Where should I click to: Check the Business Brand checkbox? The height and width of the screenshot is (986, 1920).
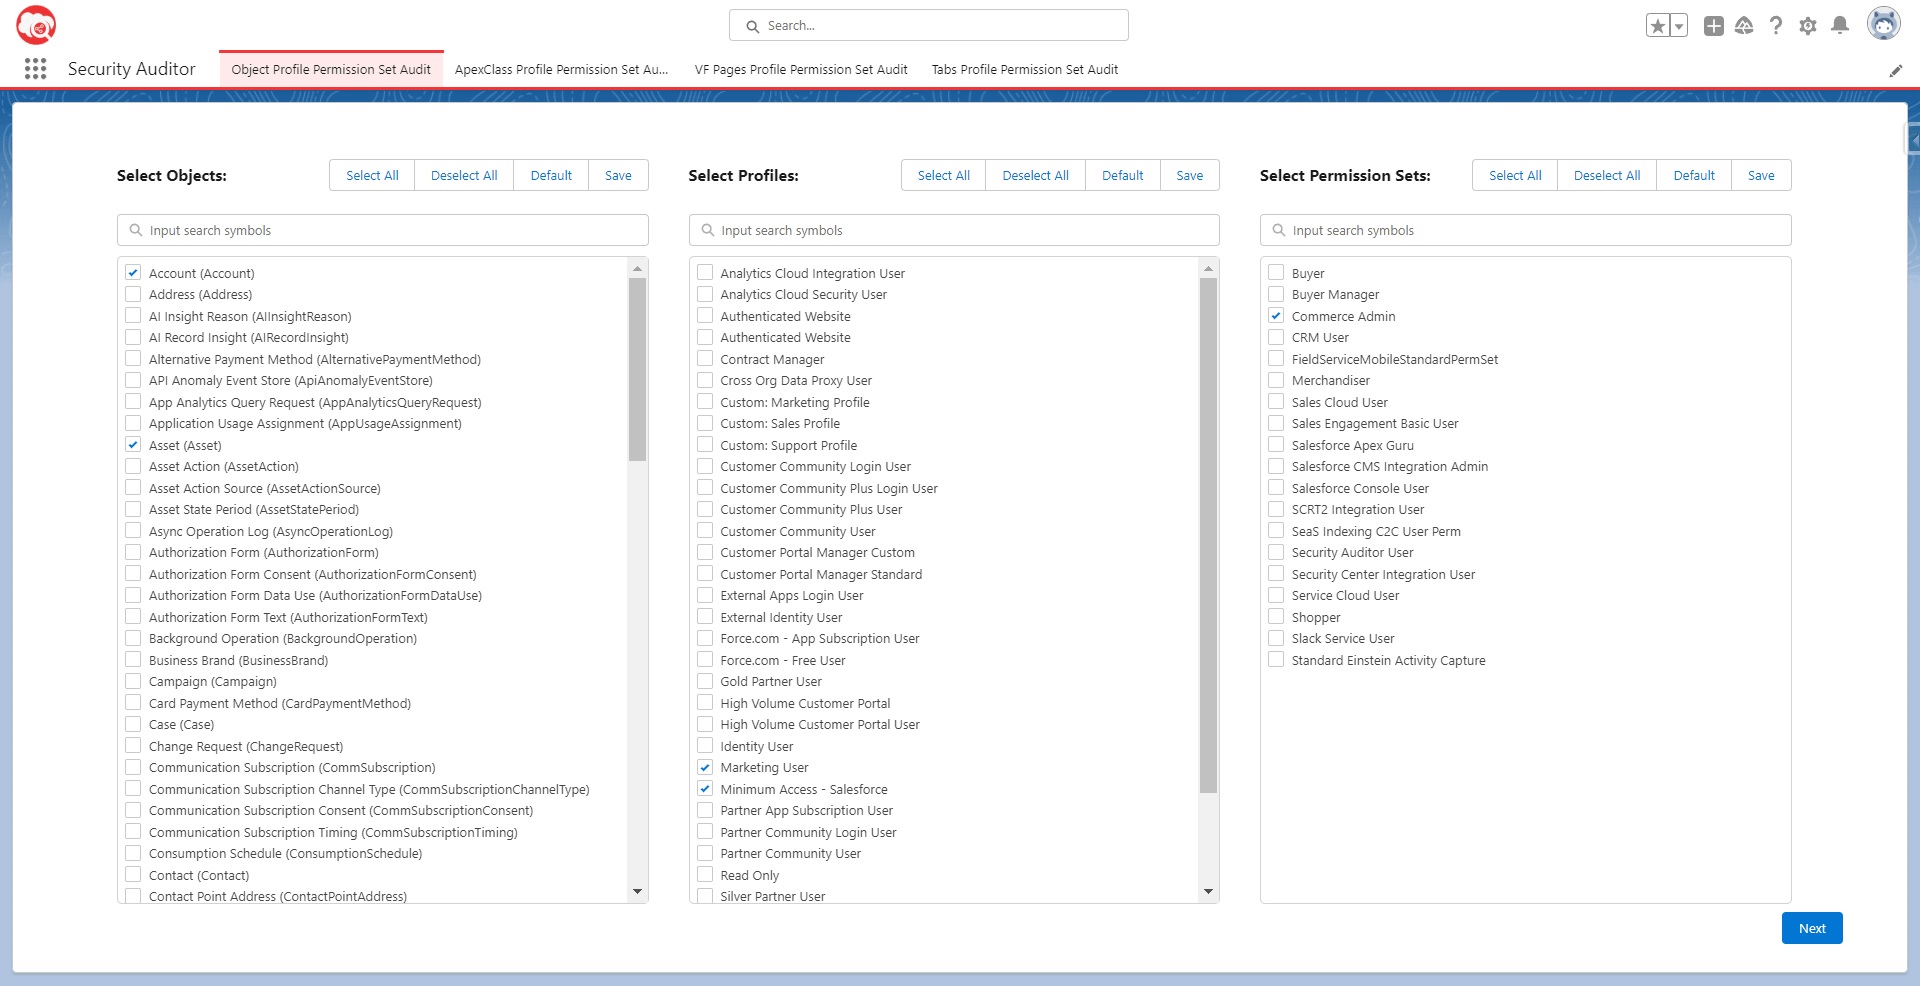pos(133,660)
